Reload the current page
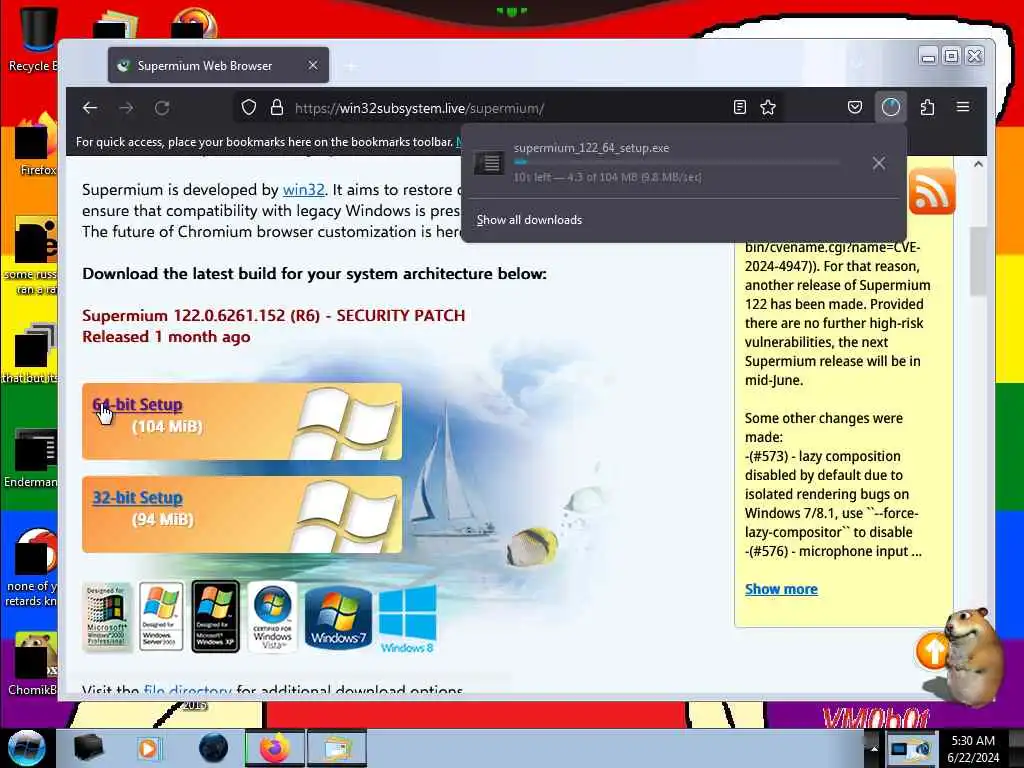The image size is (1024, 768). pos(162,108)
